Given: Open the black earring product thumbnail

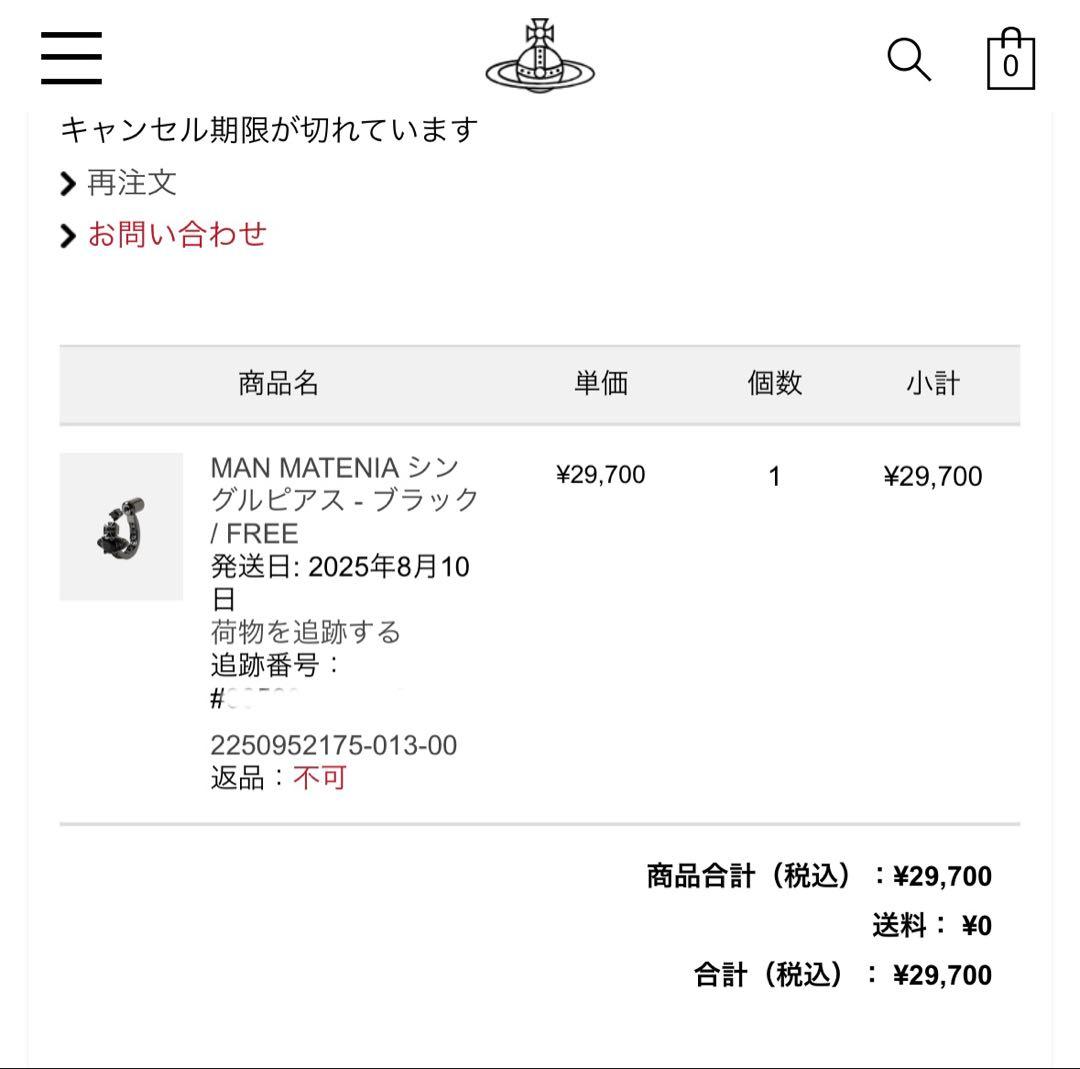Looking at the screenshot, I should (121, 526).
